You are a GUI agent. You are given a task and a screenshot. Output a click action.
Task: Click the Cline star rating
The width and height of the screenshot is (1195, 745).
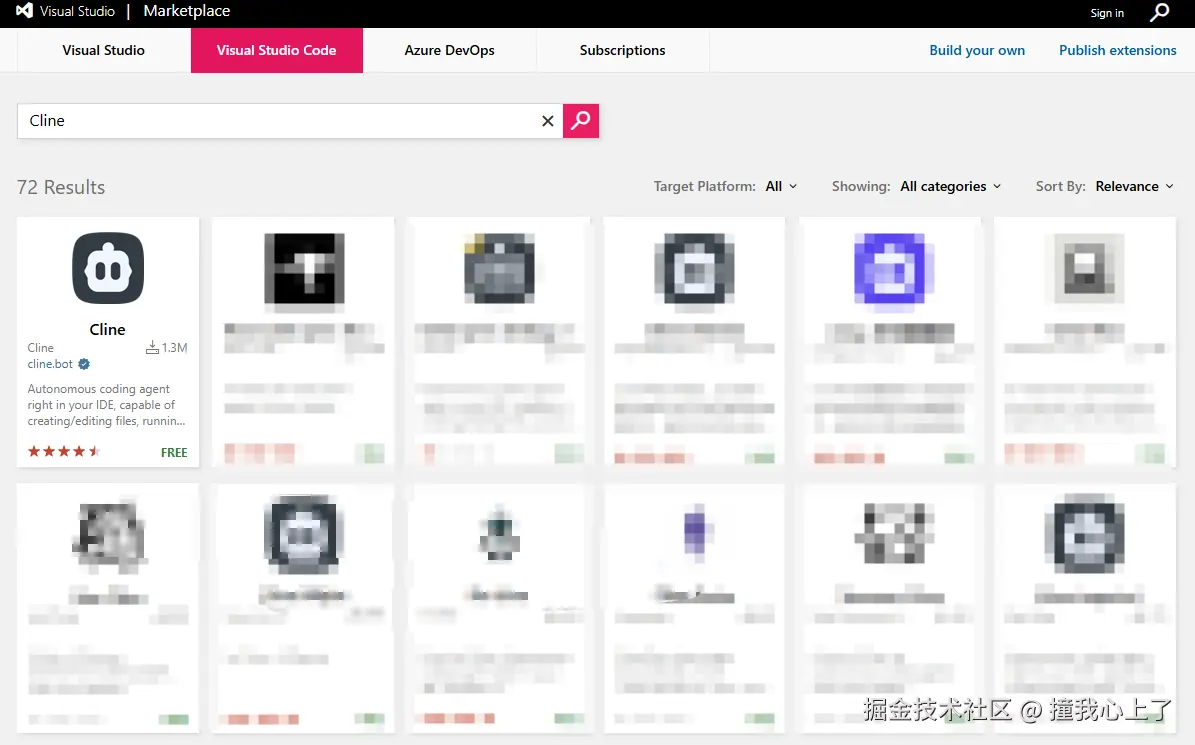pos(64,452)
